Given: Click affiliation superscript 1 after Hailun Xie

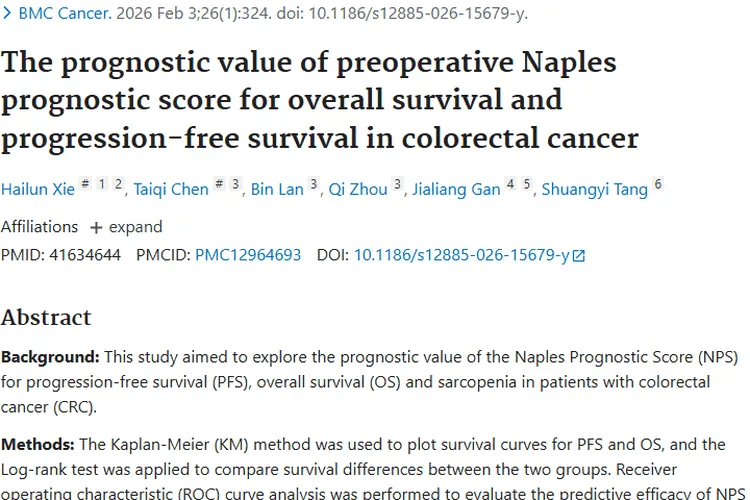Looking at the screenshot, I should point(103,184).
